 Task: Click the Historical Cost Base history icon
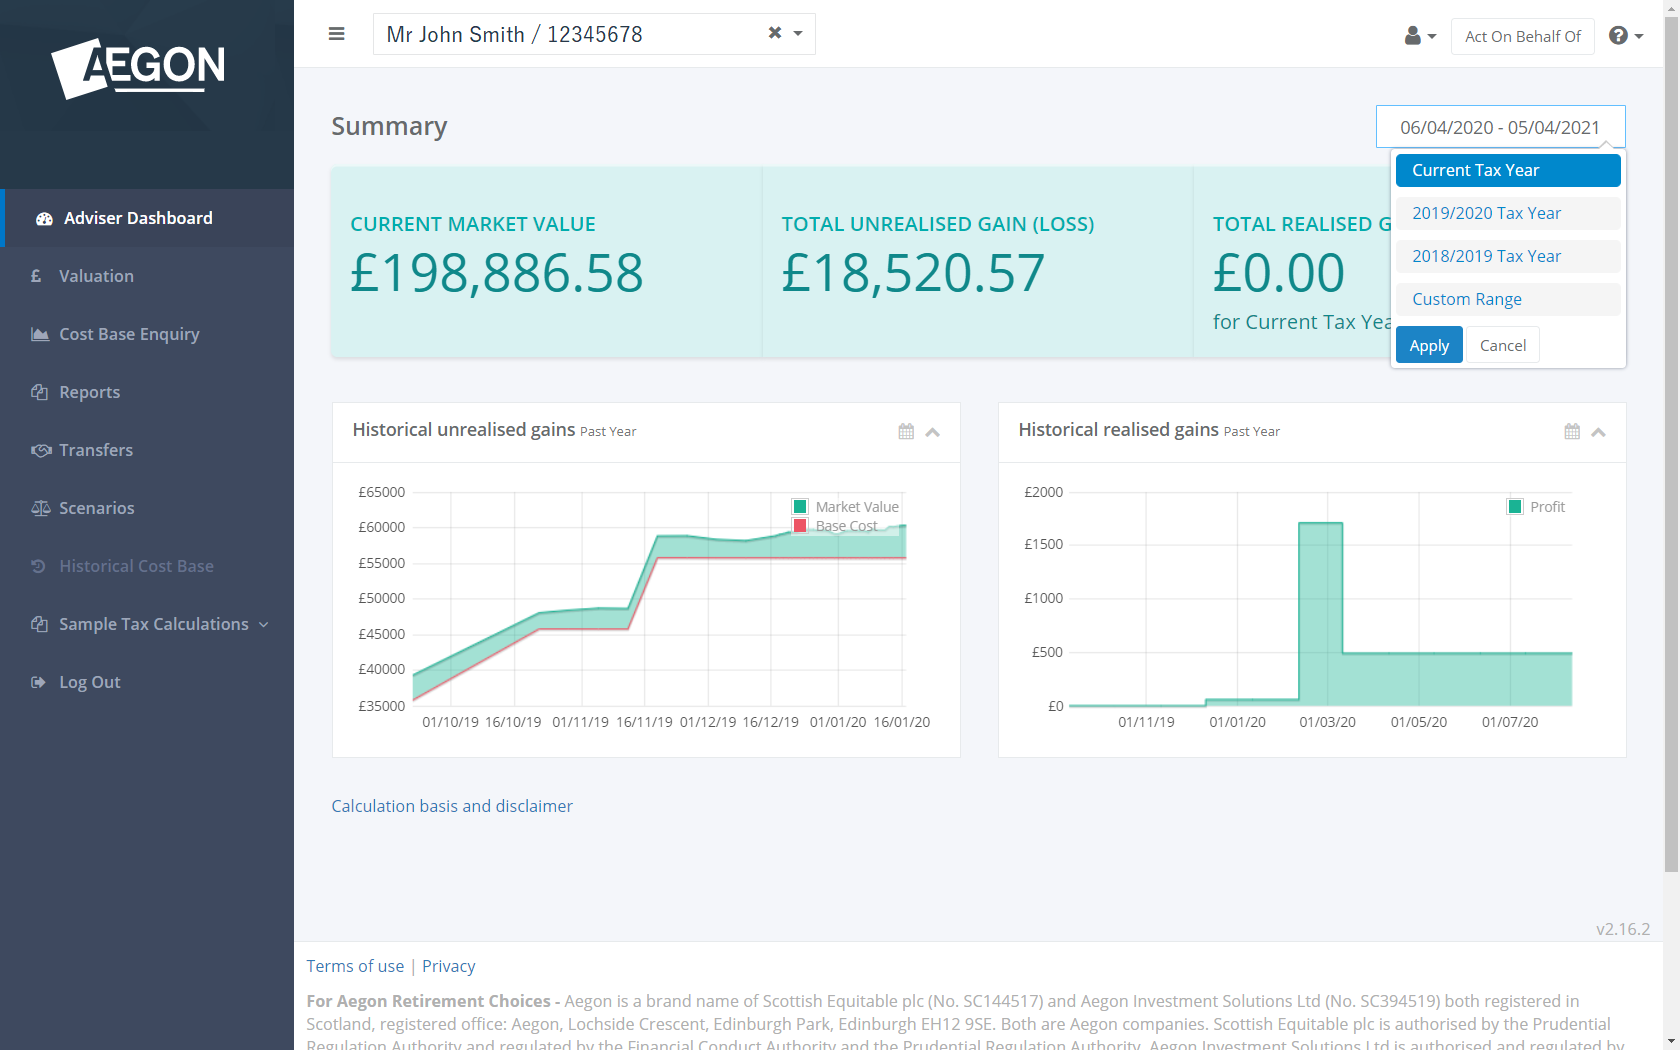(x=38, y=566)
